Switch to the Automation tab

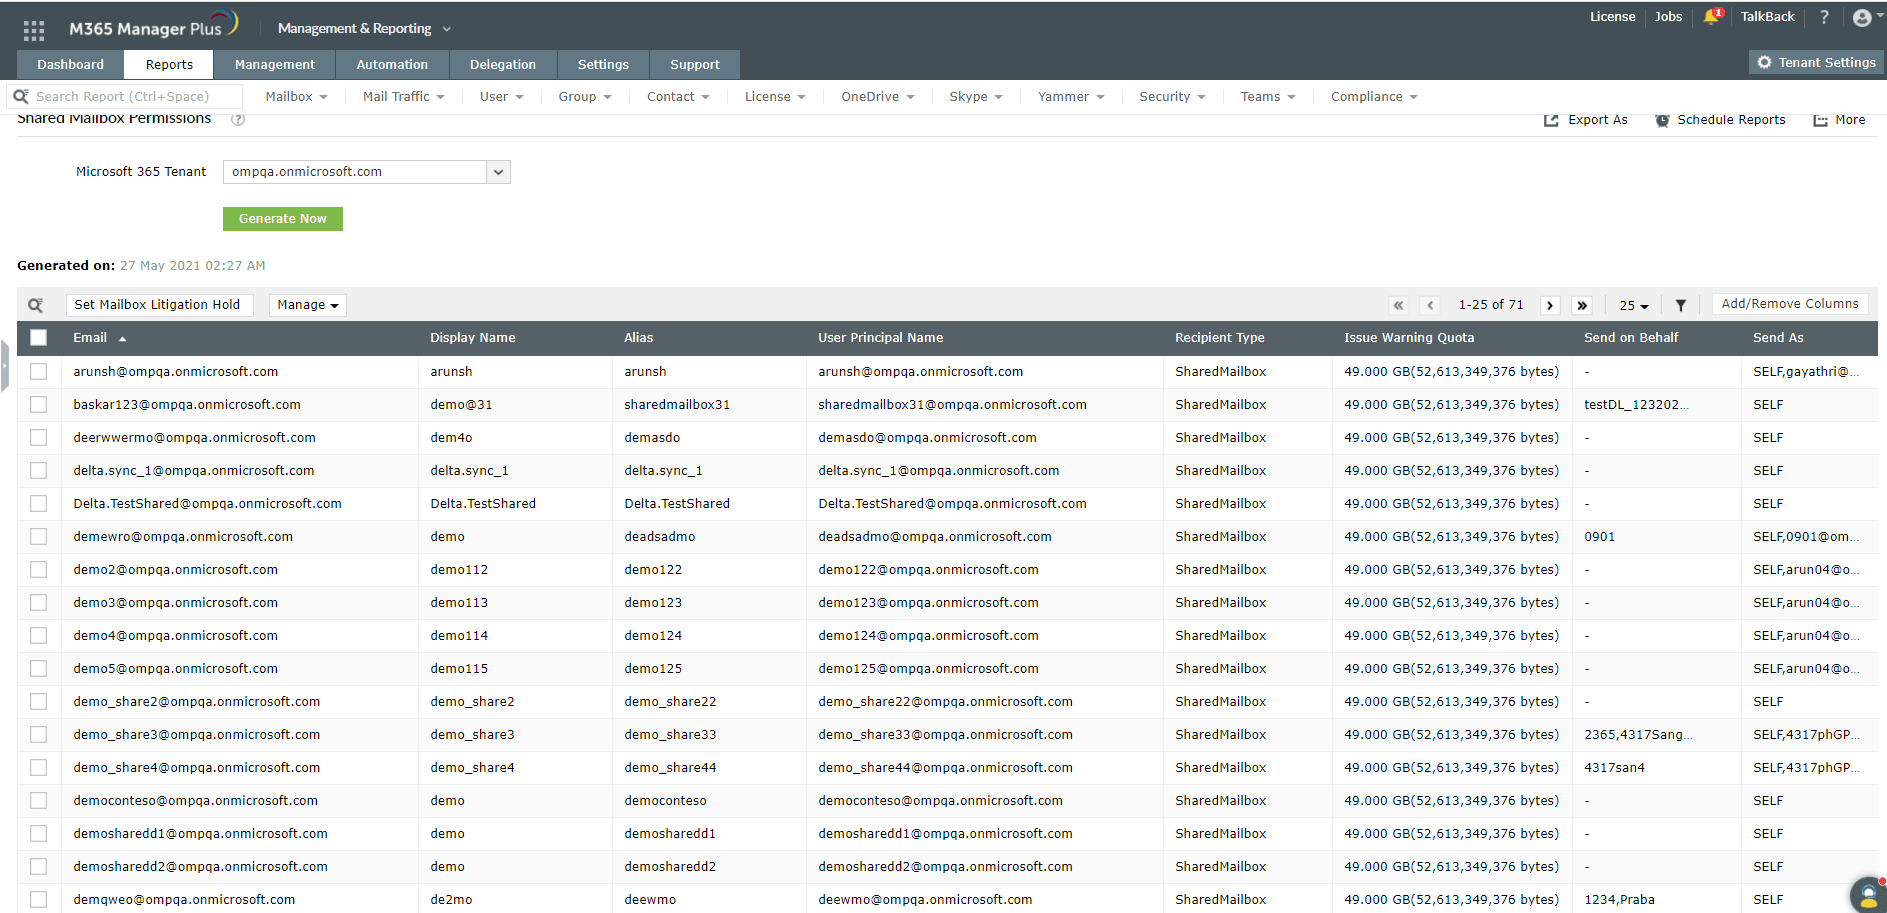pyautogui.click(x=391, y=64)
